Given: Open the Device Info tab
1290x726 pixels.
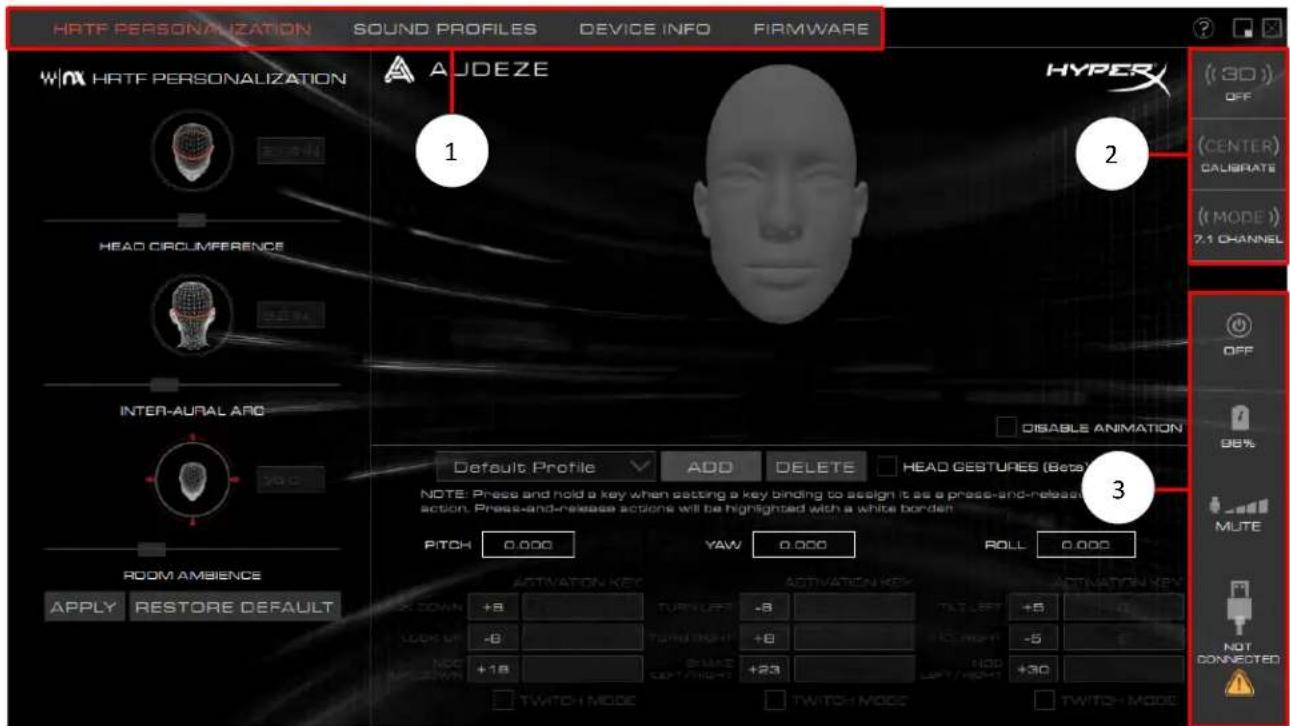Looking at the screenshot, I should 645,30.
